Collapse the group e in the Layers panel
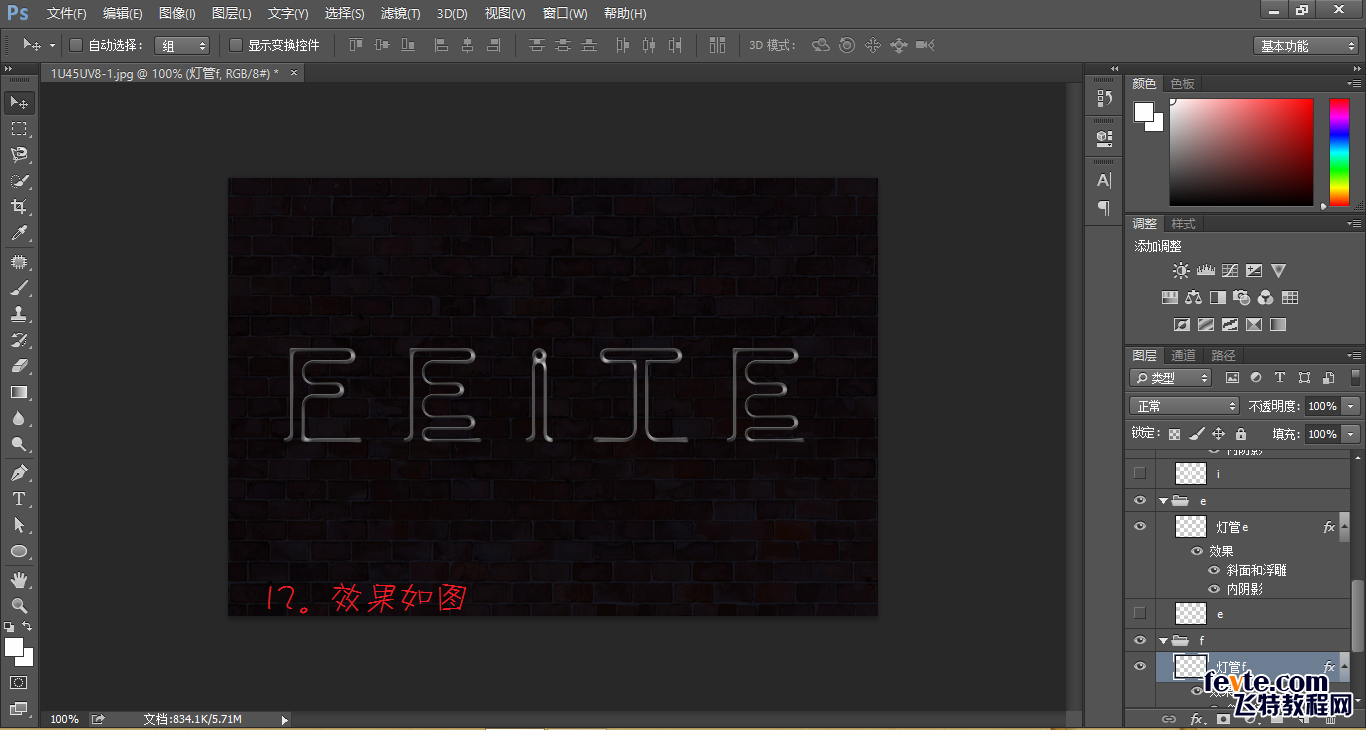The image size is (1366, 730). coord(1163,501)
